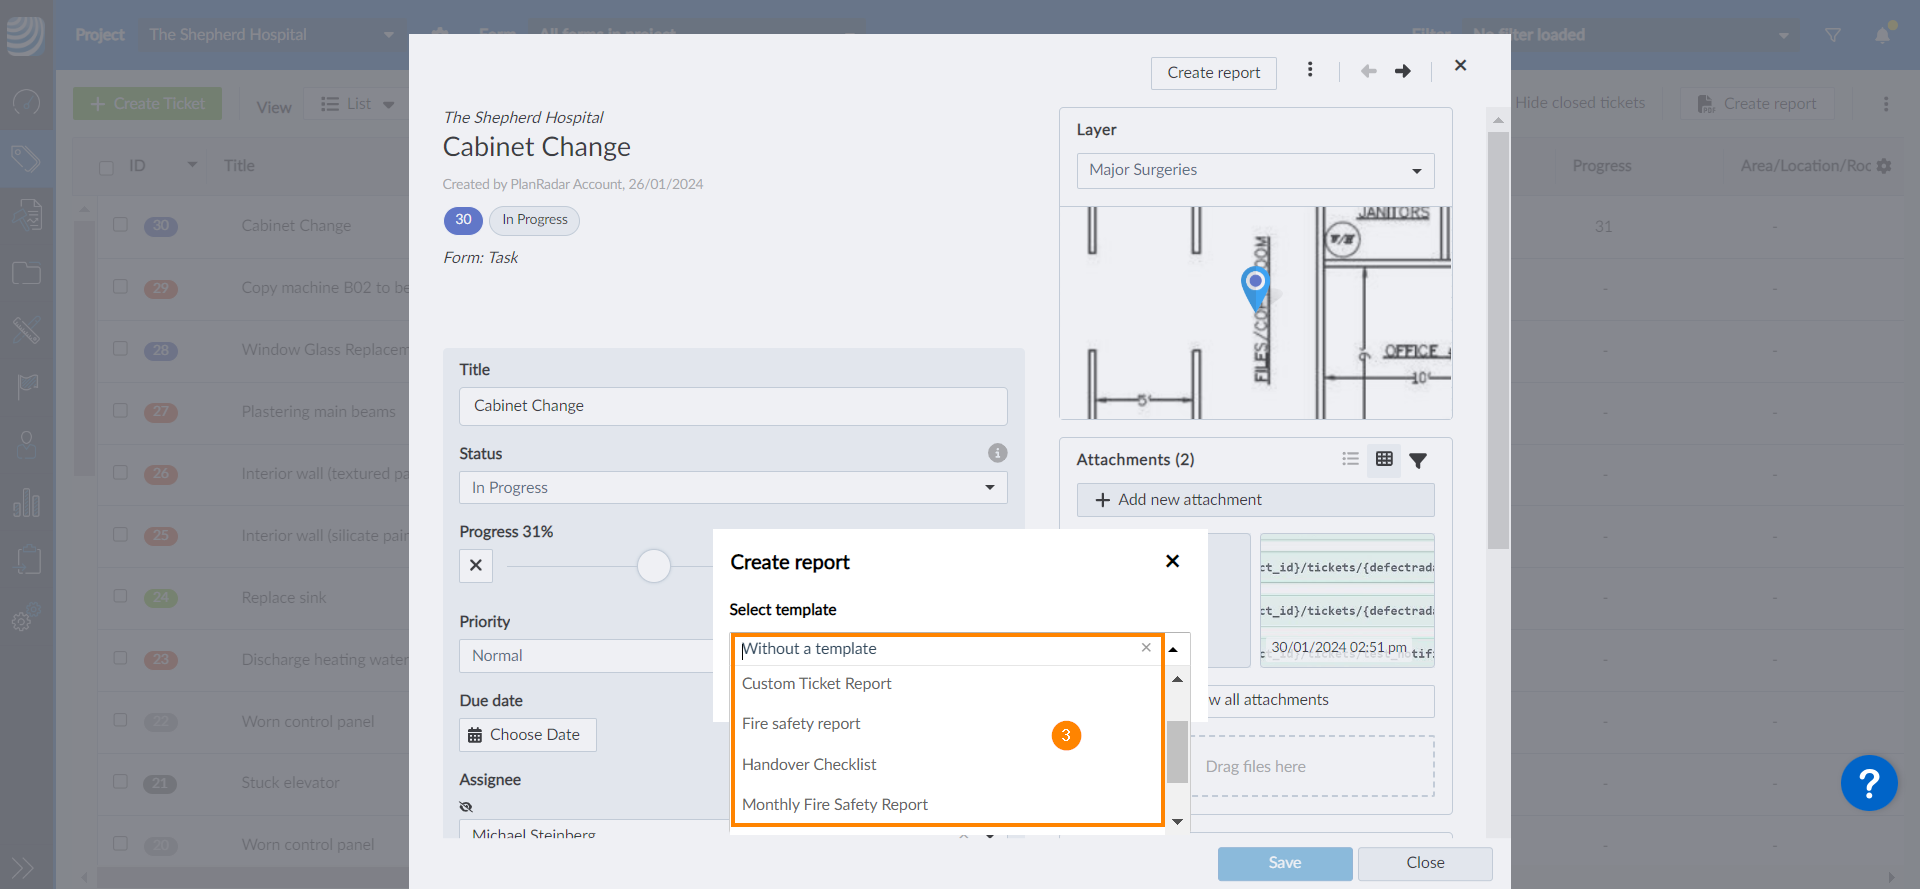Click the Add new attachment button
The width and height of the screenshot is (1920, 889).
[x=1255, y=500]
